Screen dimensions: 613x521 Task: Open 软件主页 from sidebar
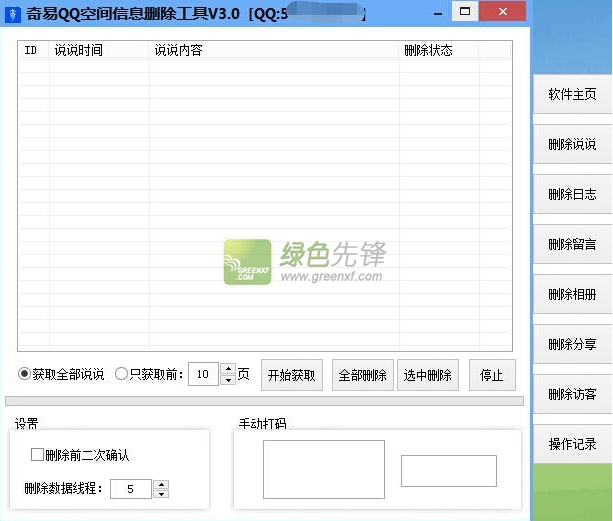(x=572, y=94)
